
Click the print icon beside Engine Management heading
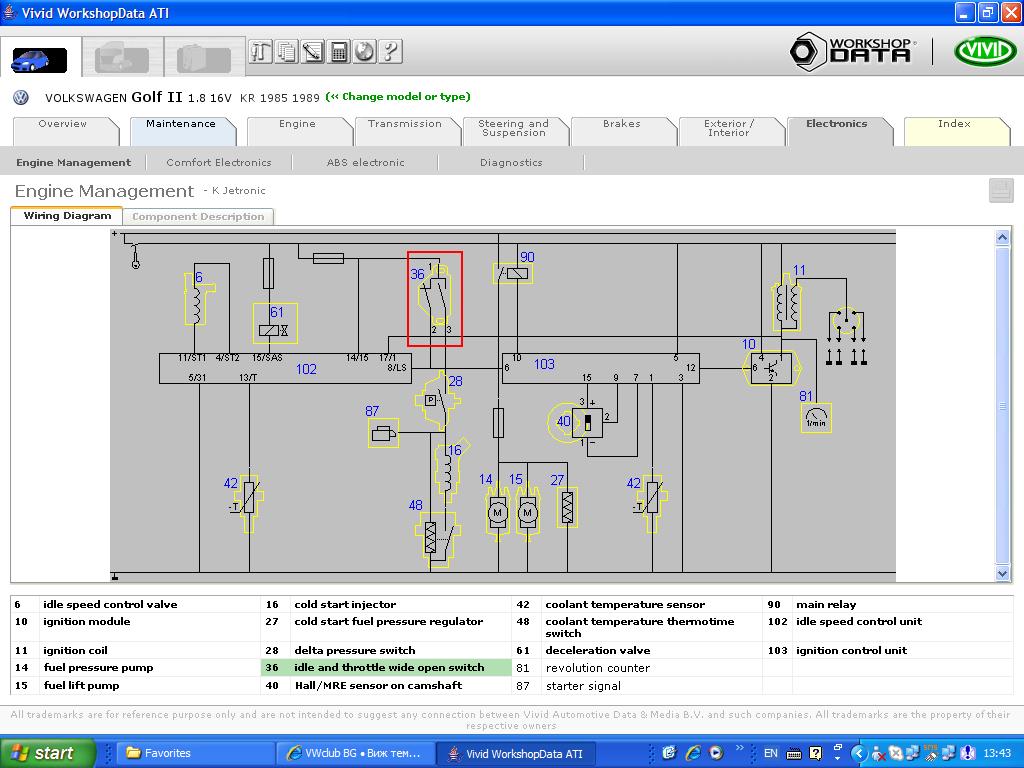point(1000,191)
